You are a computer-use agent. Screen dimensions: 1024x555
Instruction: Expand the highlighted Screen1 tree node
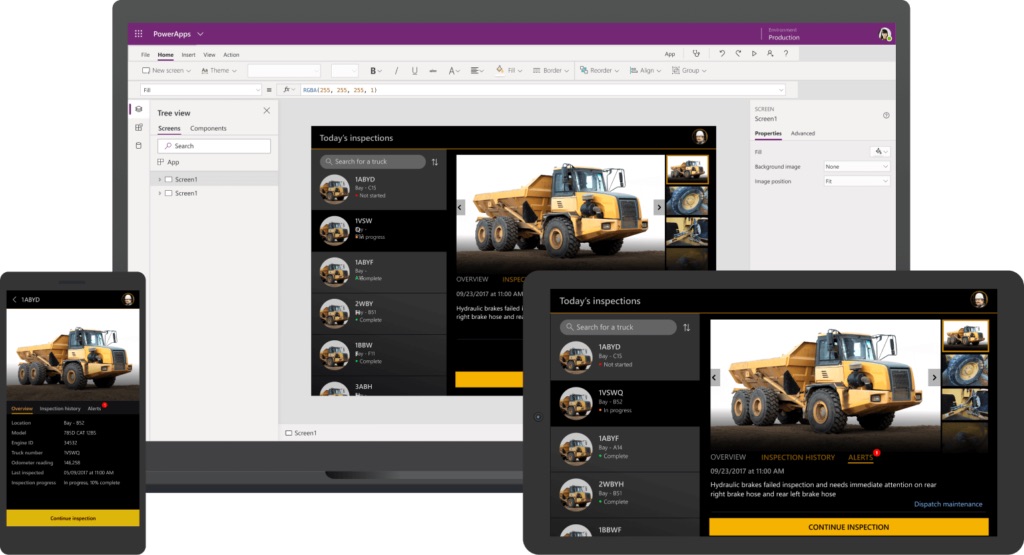point(159,180)
